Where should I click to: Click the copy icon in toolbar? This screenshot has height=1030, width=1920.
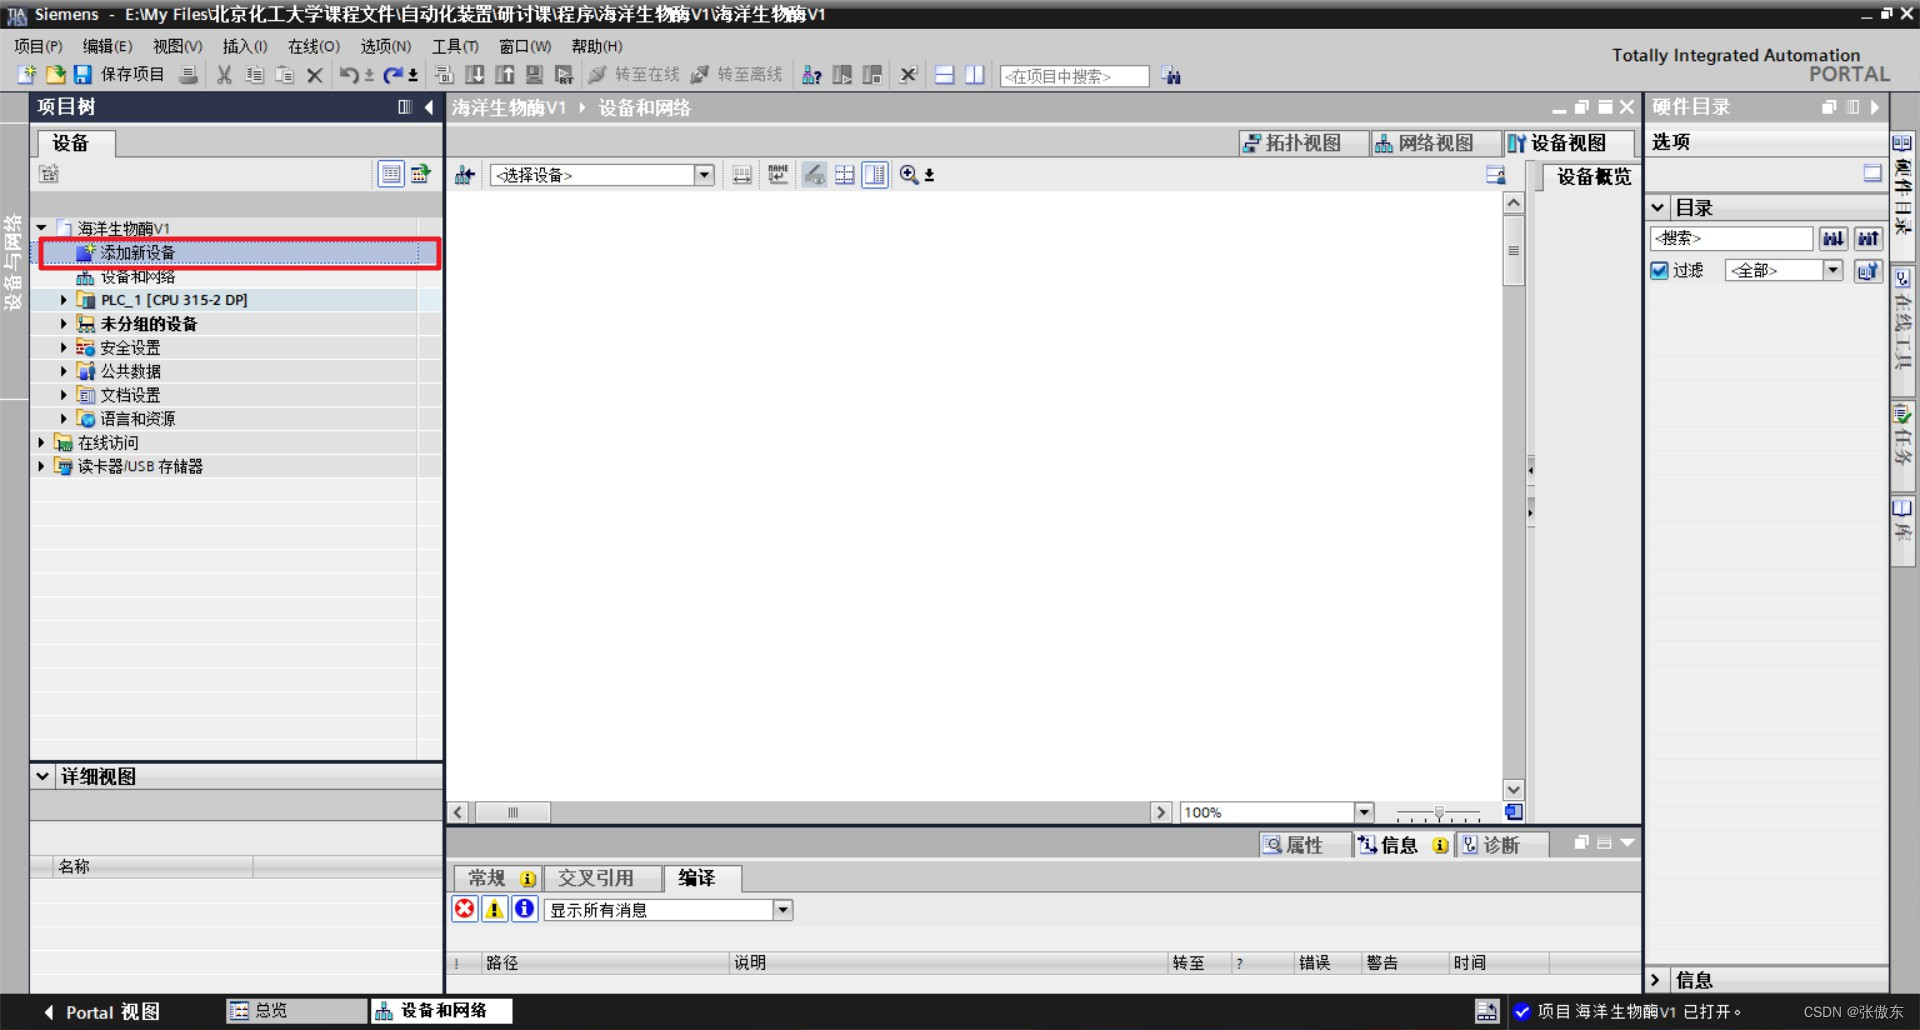click(x=255, y=75)
